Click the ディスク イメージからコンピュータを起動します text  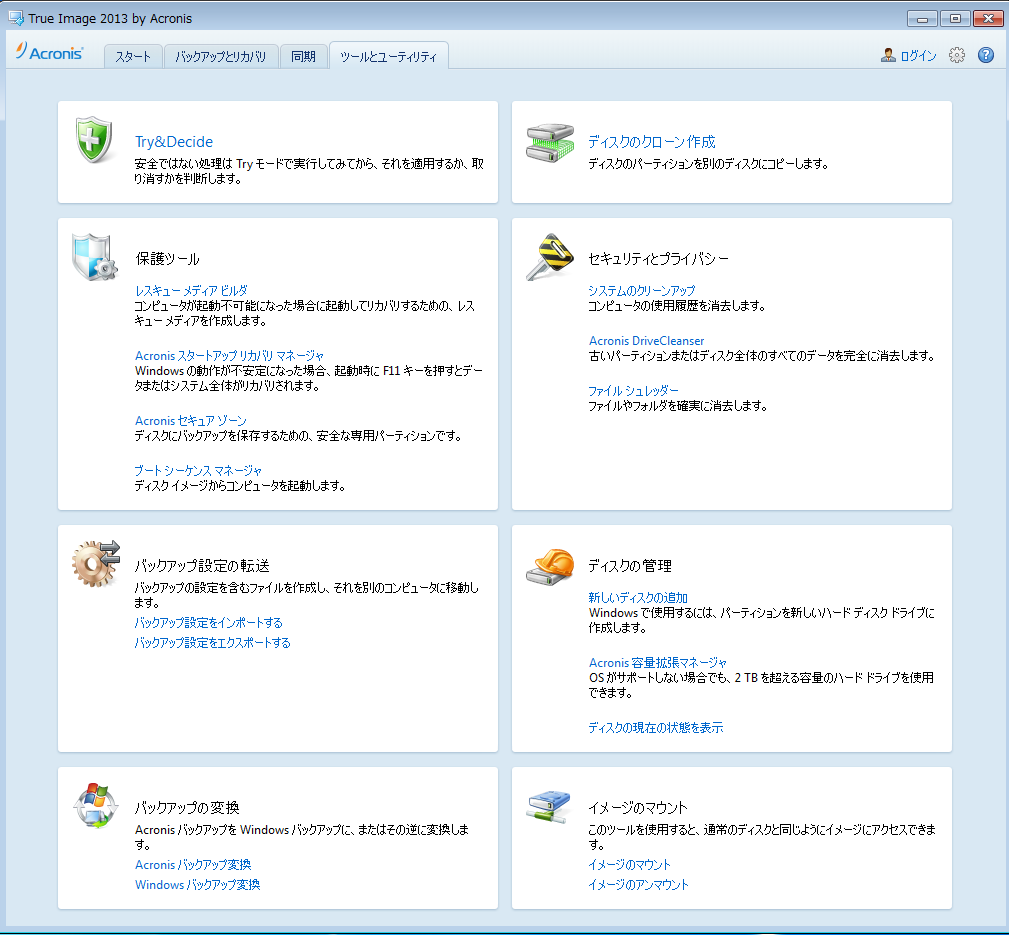[240, 486]
